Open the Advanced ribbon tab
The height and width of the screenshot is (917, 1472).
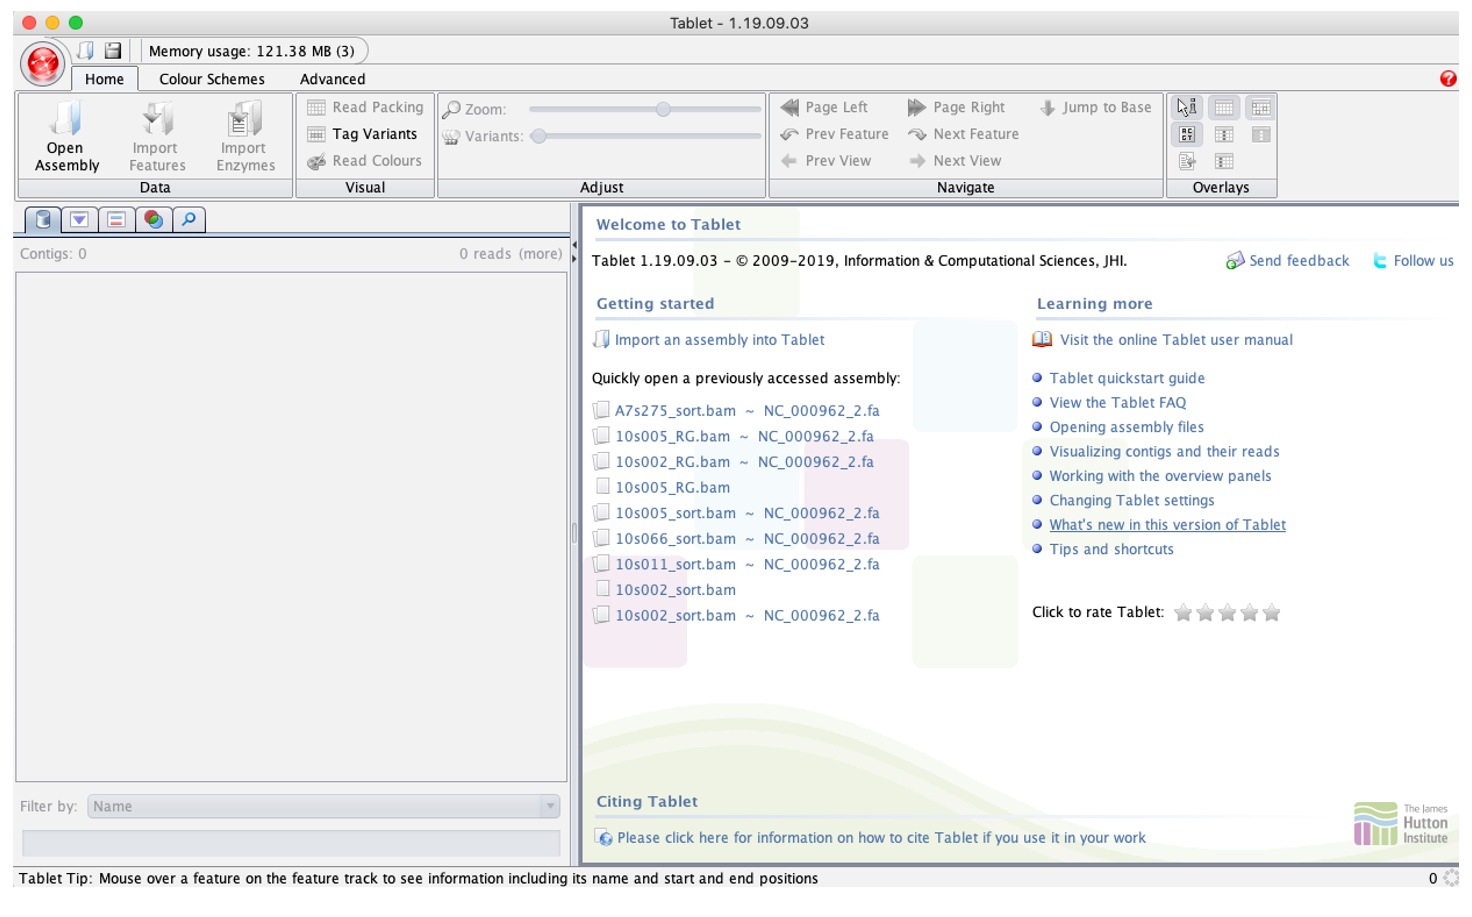(x=332, y=79)
